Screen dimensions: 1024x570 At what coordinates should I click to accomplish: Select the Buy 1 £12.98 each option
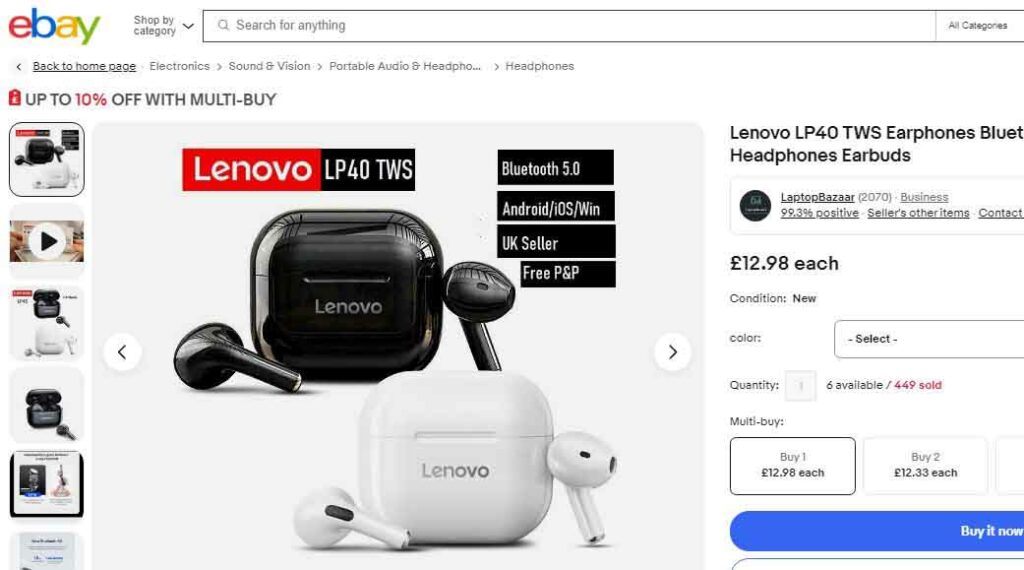(x=793, y=466)
